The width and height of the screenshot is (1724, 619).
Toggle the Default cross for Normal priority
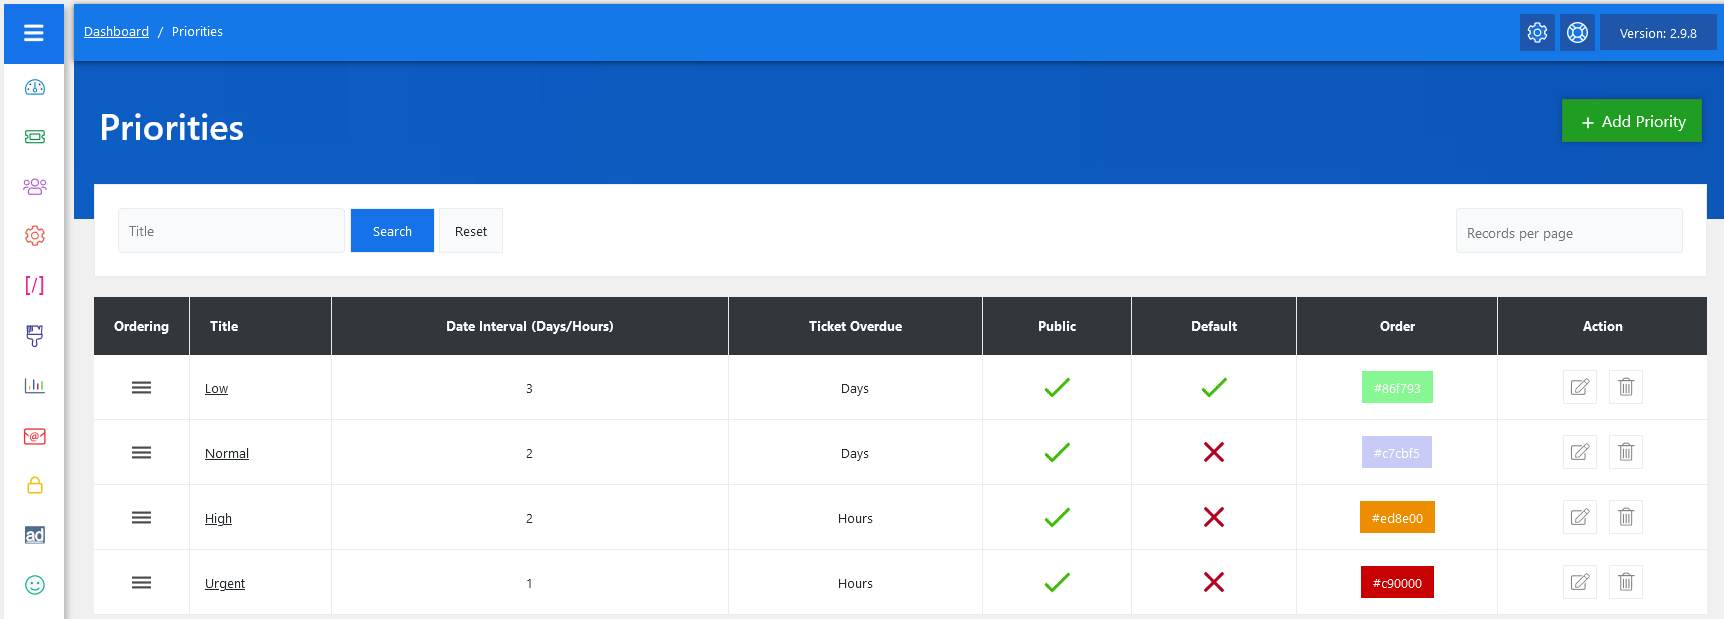tap(1213, 452)
